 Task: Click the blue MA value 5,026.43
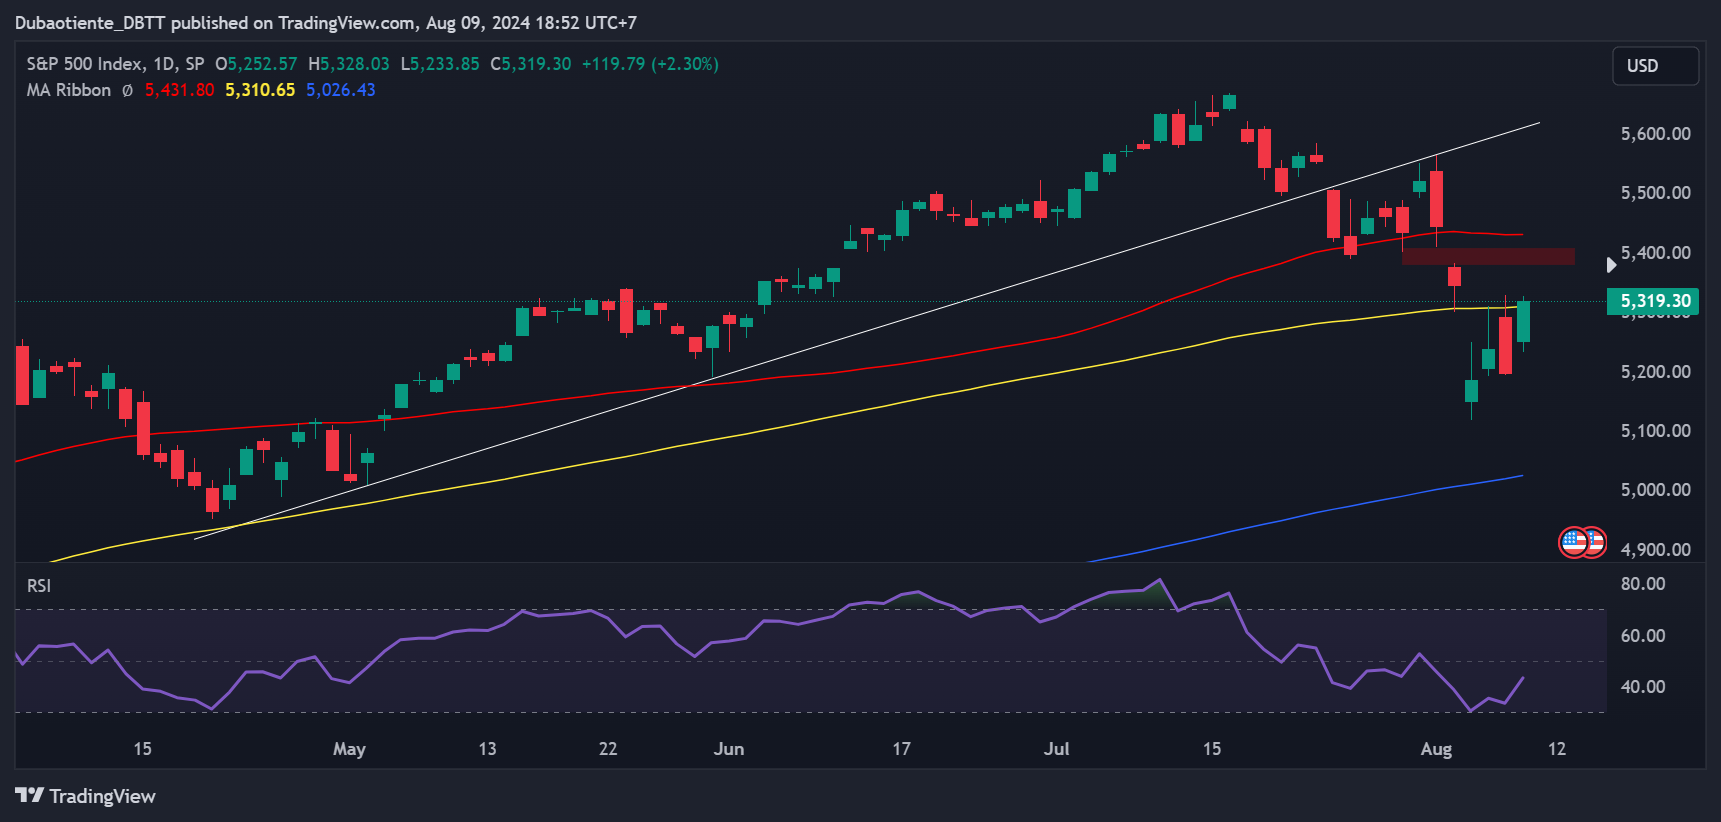click(x=341, y=90)
